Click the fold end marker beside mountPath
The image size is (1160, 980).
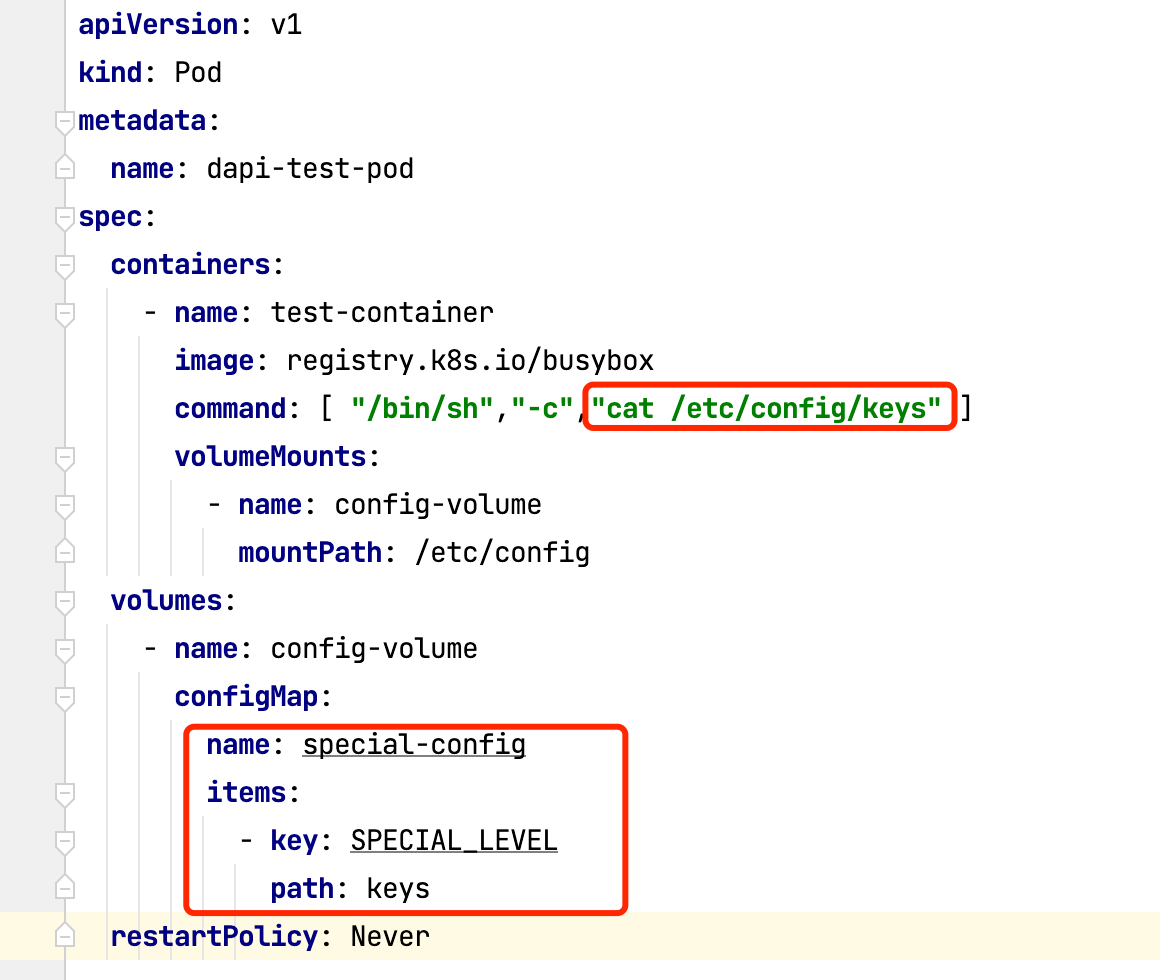click(x=65, y=551)
